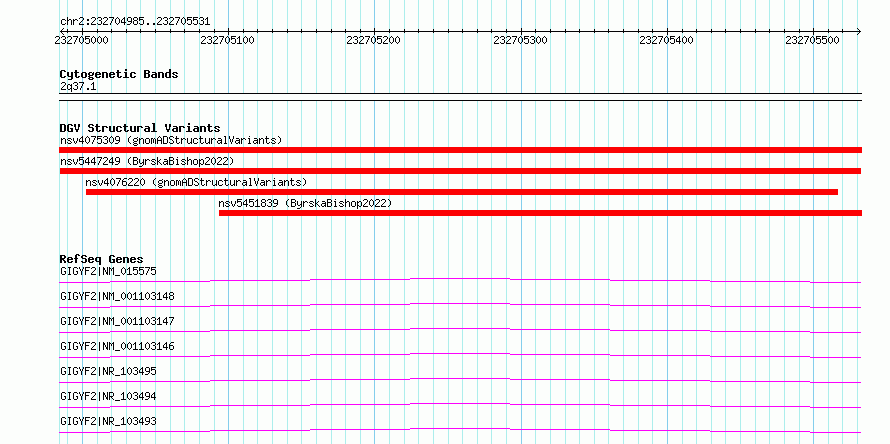The image size is (890, 444).
Task: Select the magenta intron line of NM_001103148
Action: (460, 305)
